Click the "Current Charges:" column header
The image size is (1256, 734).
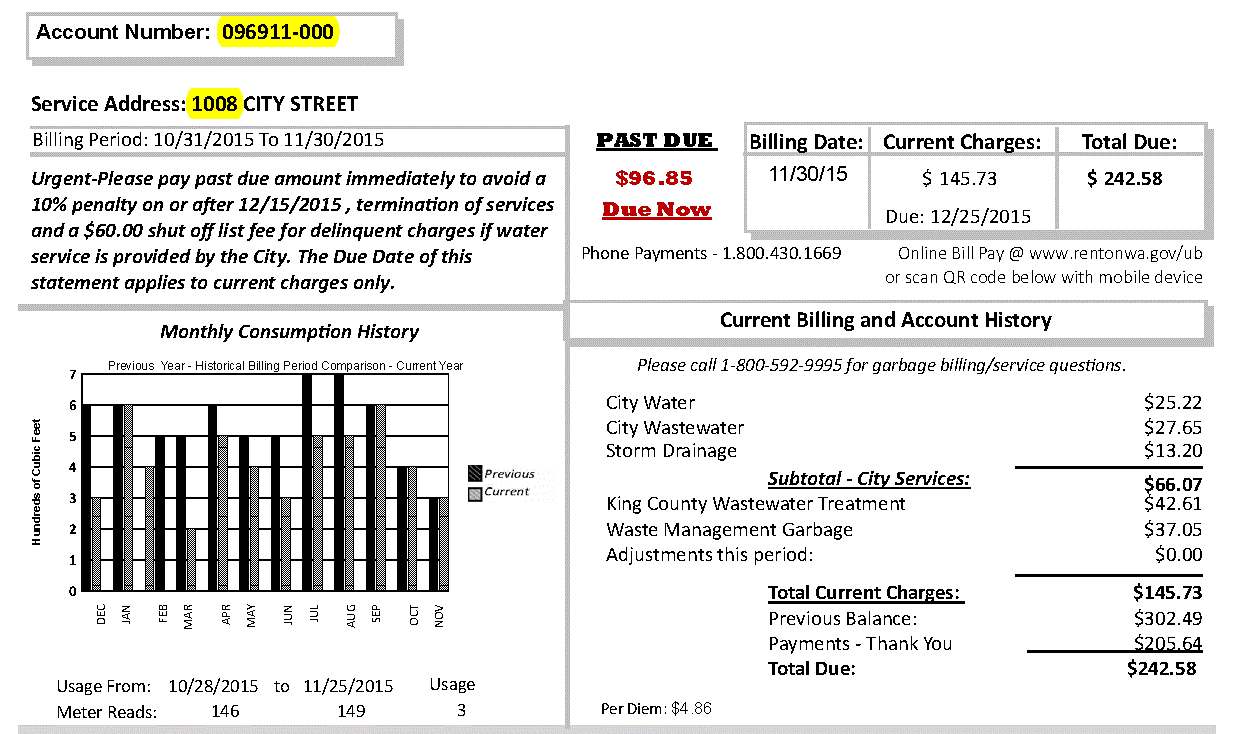tap(961, 142)
